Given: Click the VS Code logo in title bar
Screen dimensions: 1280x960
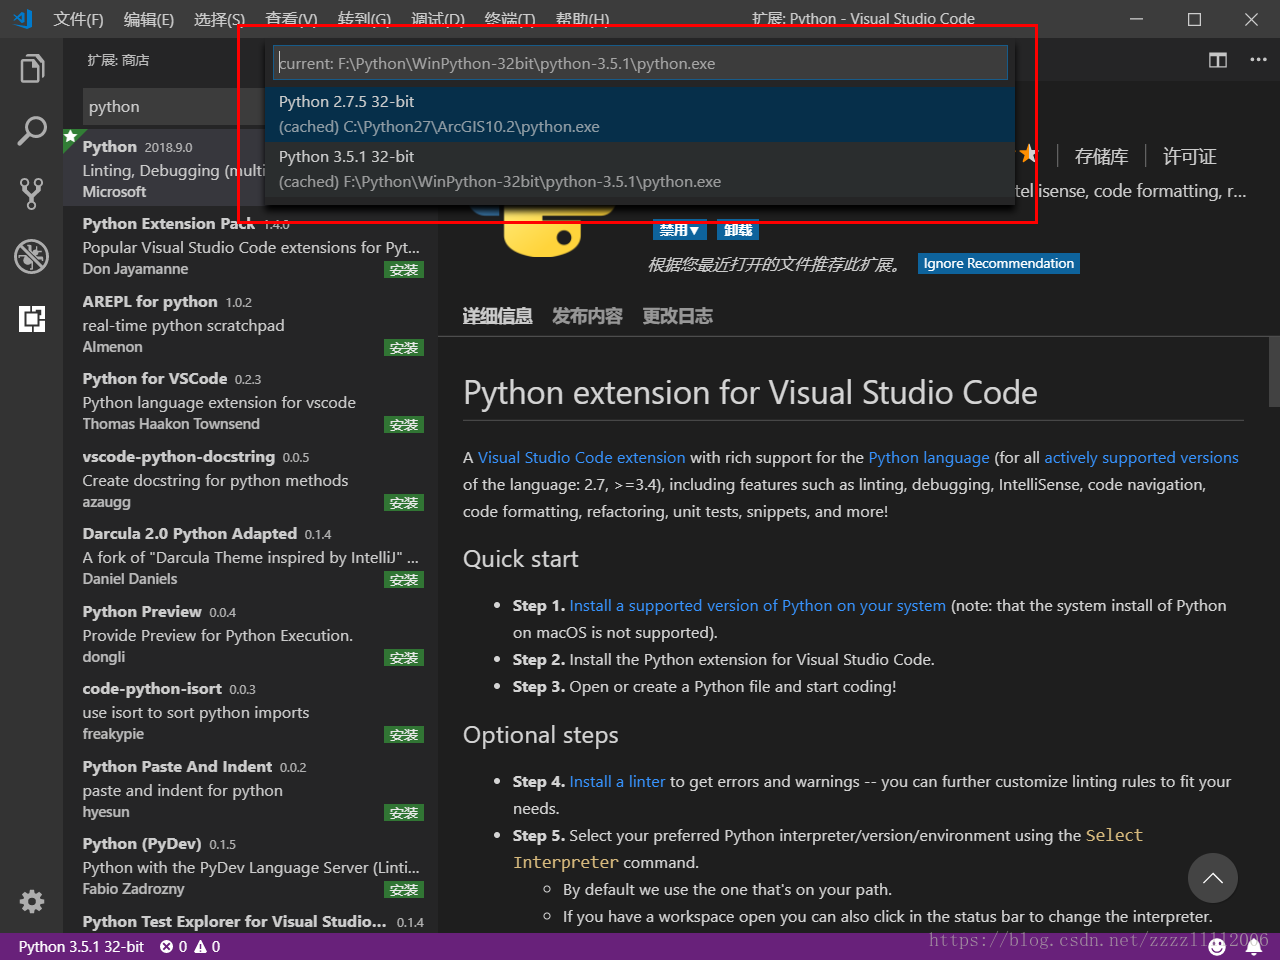Looking at the screenshot, I should [x=23, y=18].
